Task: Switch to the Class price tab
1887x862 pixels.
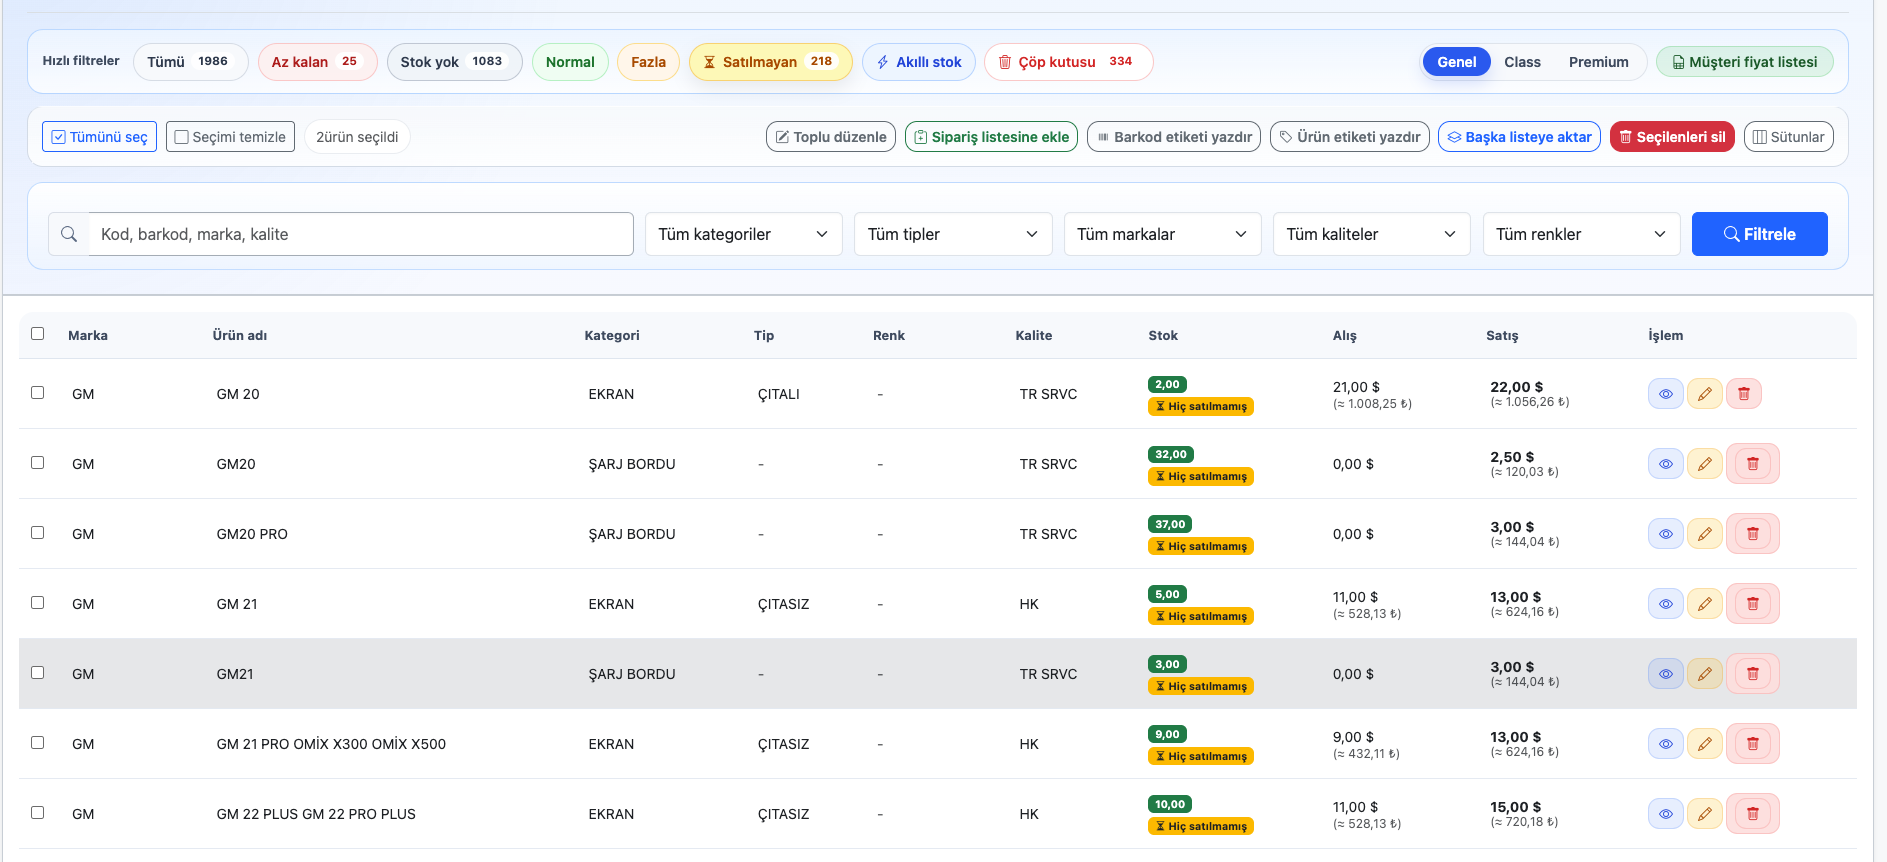Action: [x=1522, y=62]
